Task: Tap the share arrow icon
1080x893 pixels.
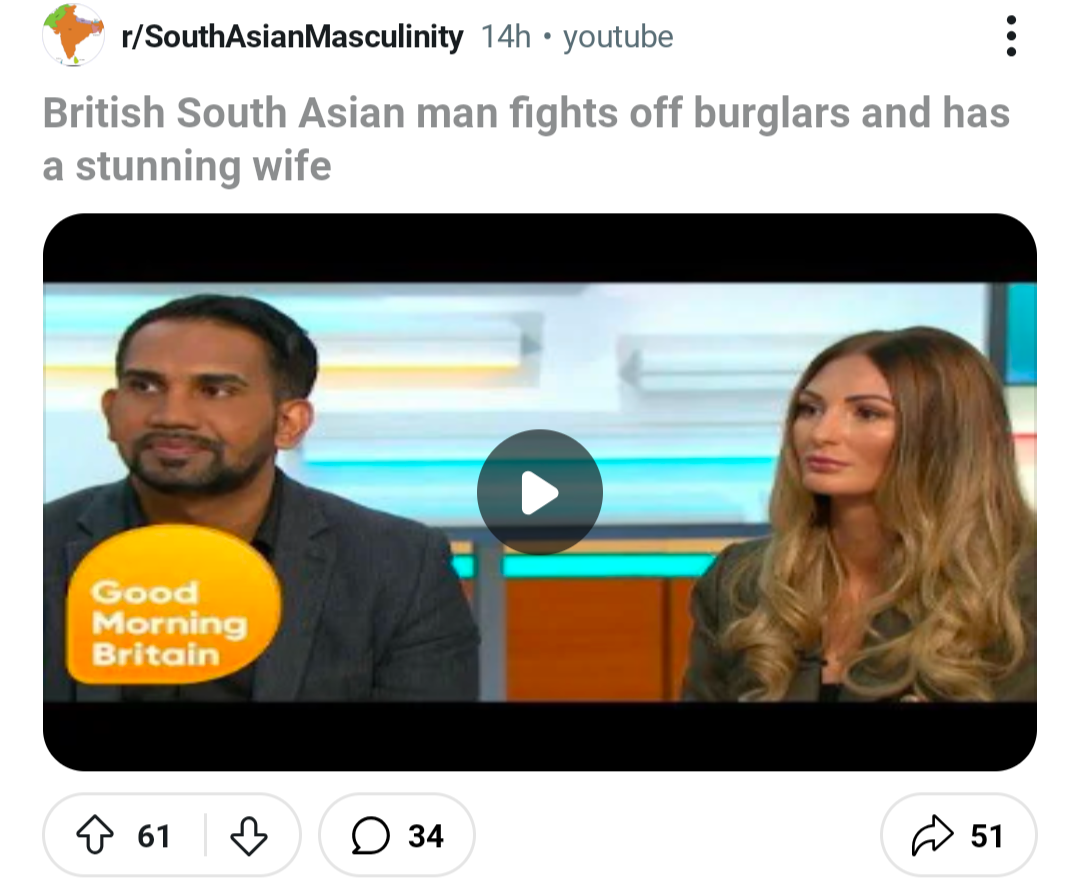Action: (x=932, y=834)
